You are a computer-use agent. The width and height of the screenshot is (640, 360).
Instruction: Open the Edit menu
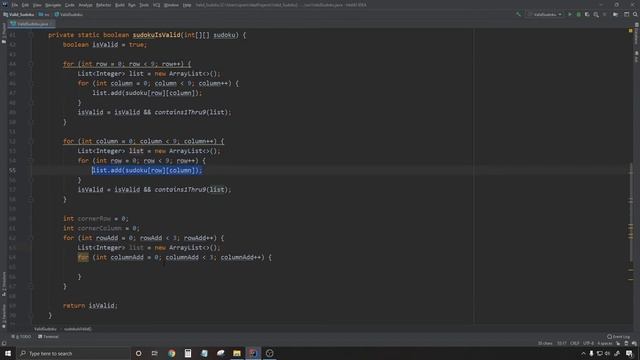pos(25,5)
